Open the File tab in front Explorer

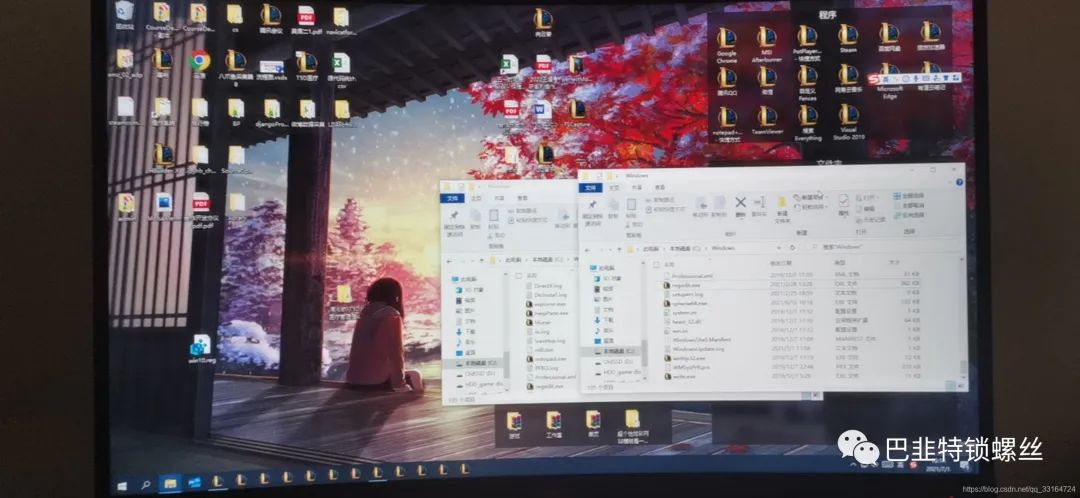(x=590, y=188)
